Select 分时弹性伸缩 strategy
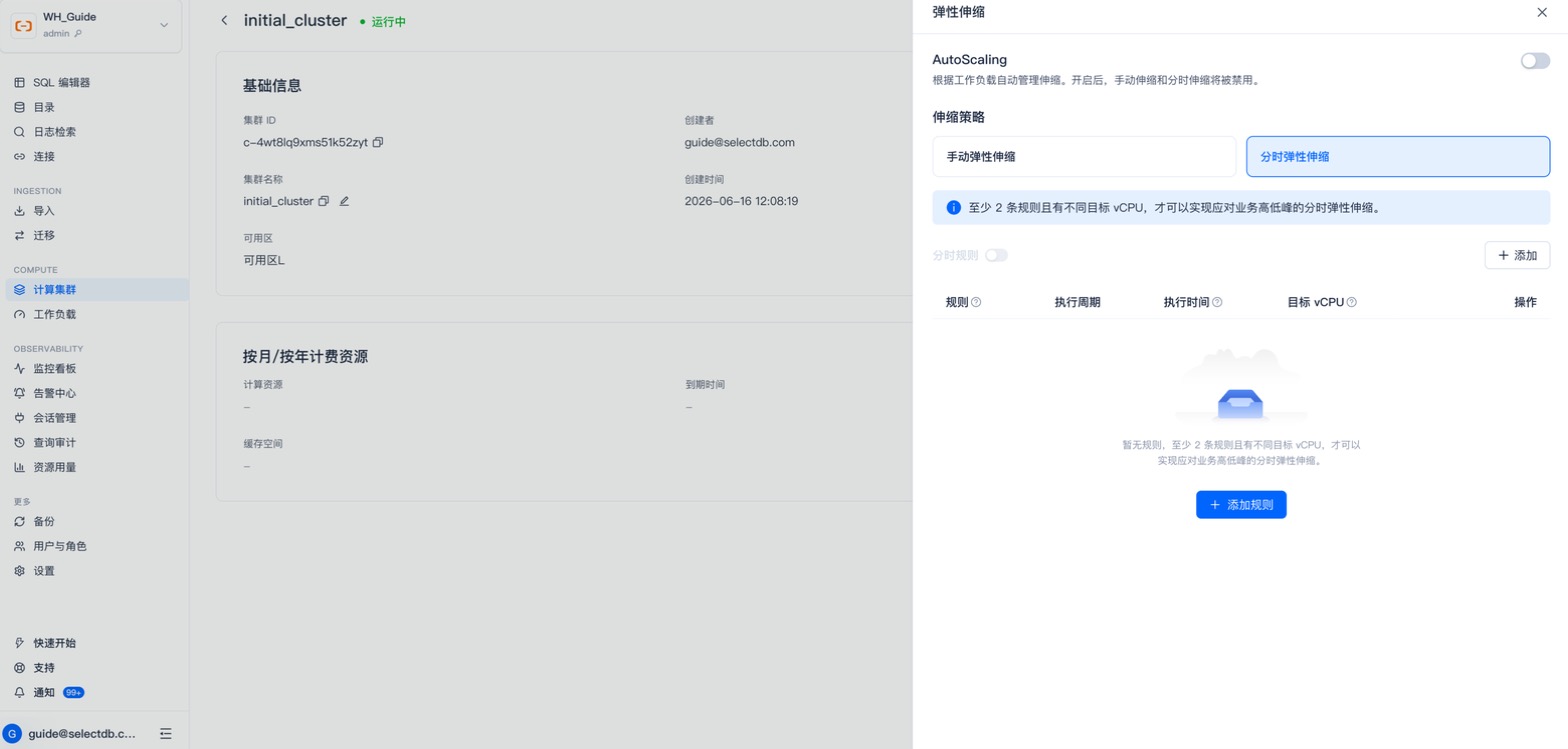Viewport: 1568px width, 749px height. point(1398,157)
